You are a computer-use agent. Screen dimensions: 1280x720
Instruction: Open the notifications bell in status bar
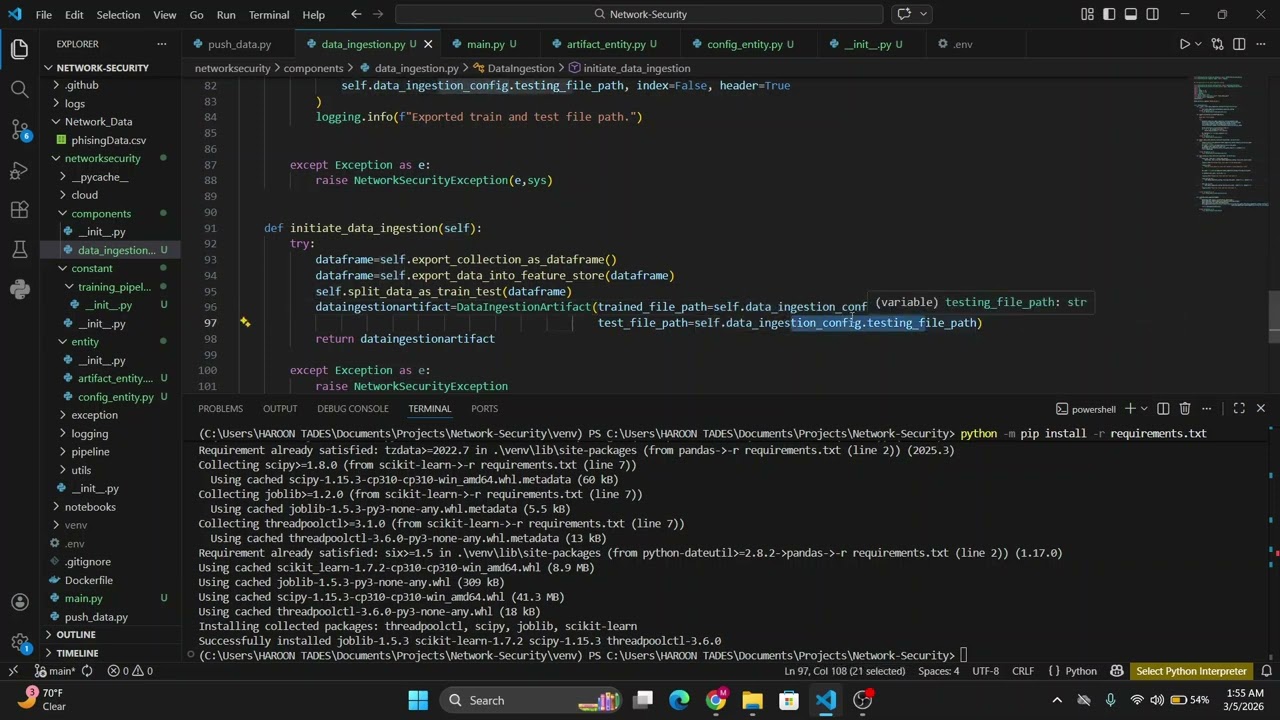[1266, 671]
